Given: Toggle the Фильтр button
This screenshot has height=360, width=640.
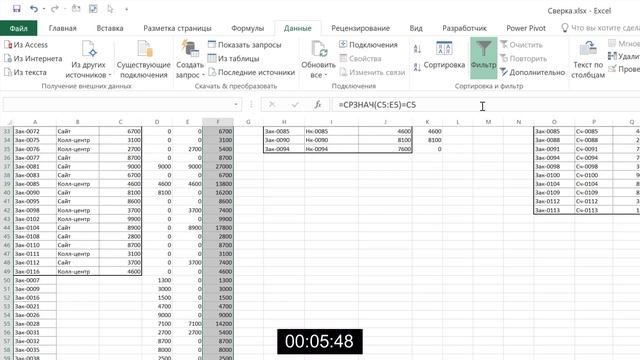Looking at the screenshot, I should (484, 58).
